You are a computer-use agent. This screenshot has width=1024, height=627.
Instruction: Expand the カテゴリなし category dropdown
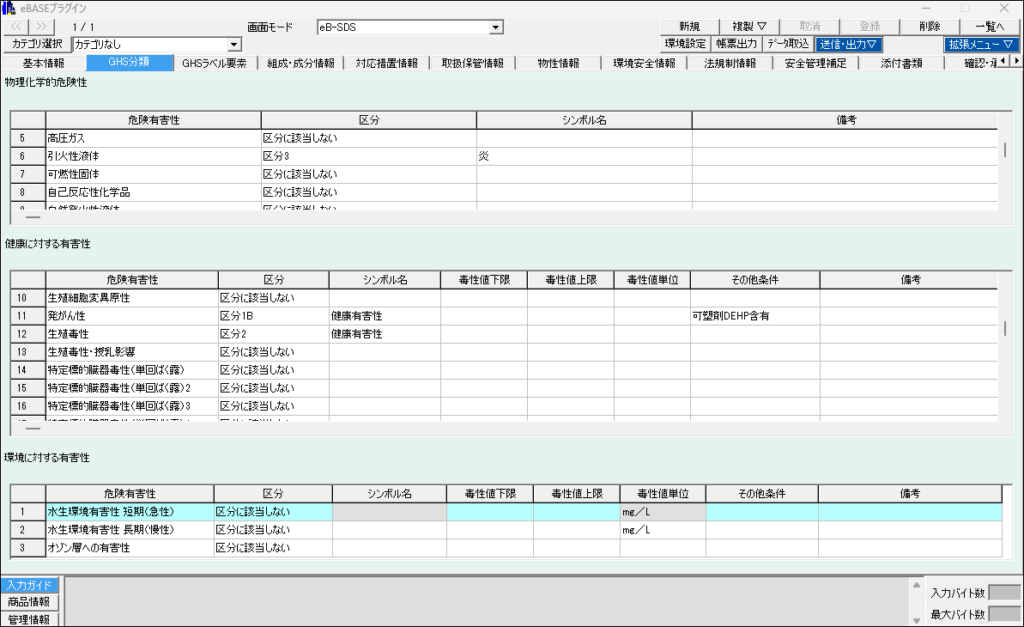[x=234, y=44]
